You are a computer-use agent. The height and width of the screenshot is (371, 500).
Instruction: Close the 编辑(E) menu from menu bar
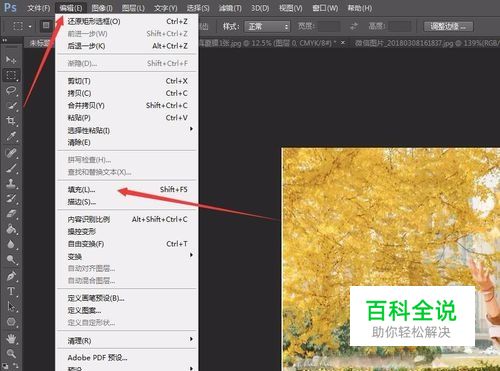71,8
